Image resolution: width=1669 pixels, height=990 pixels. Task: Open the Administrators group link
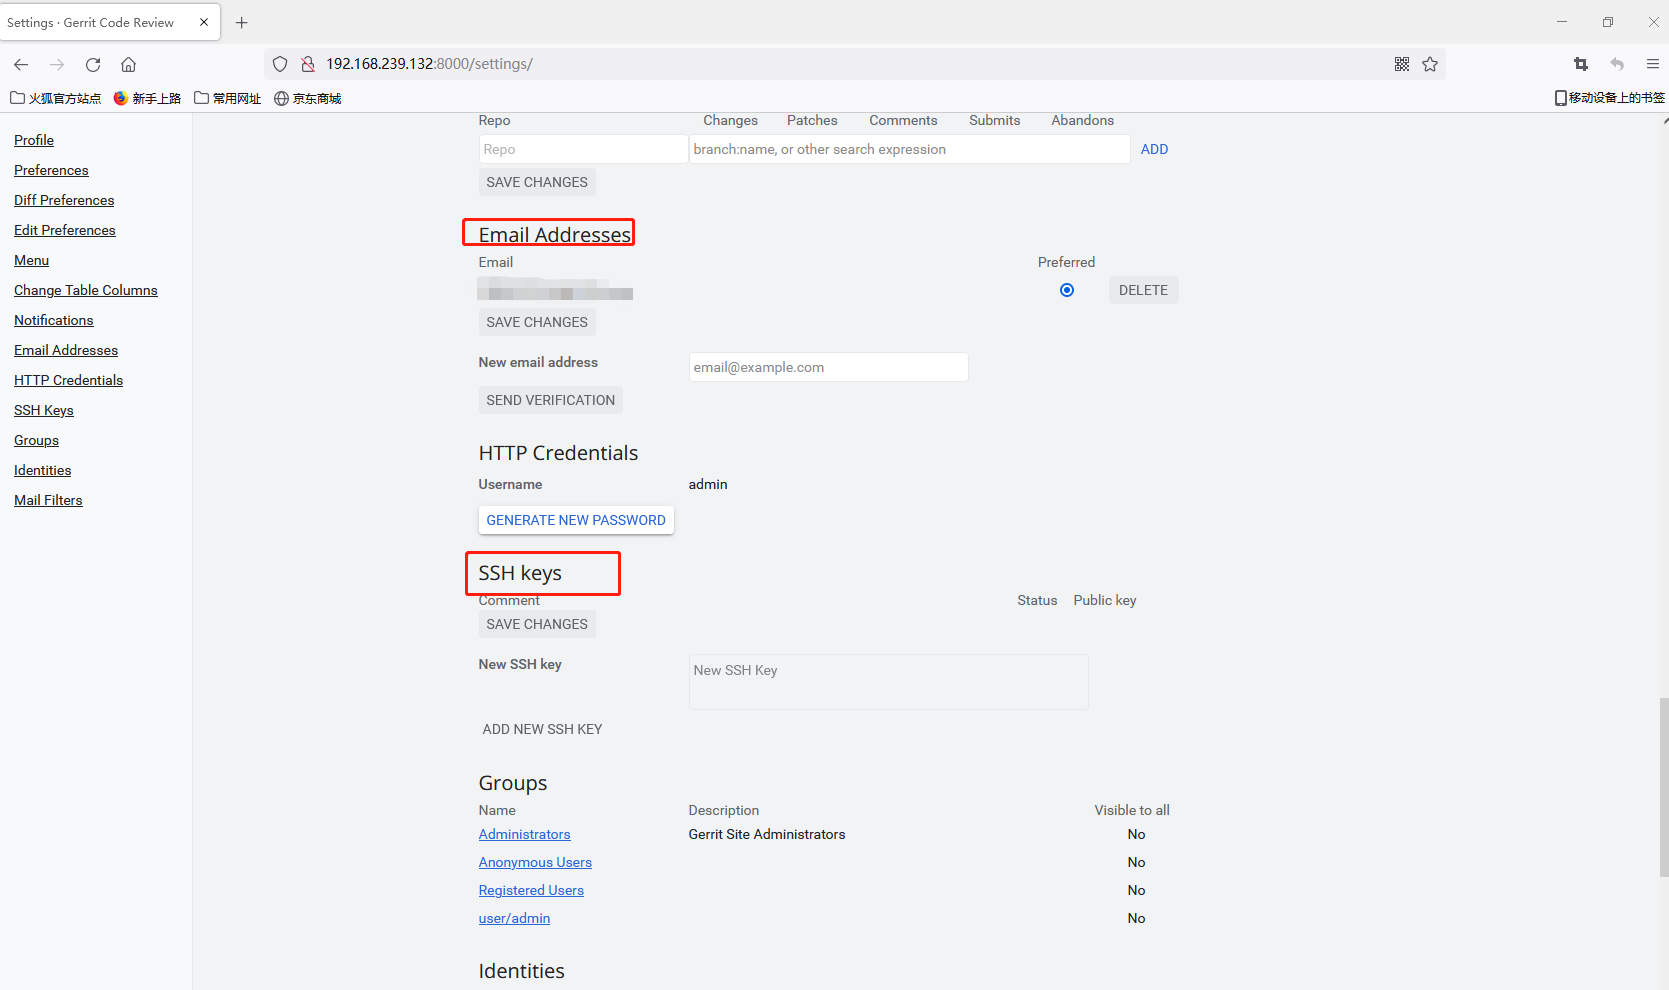click(524, 834)
